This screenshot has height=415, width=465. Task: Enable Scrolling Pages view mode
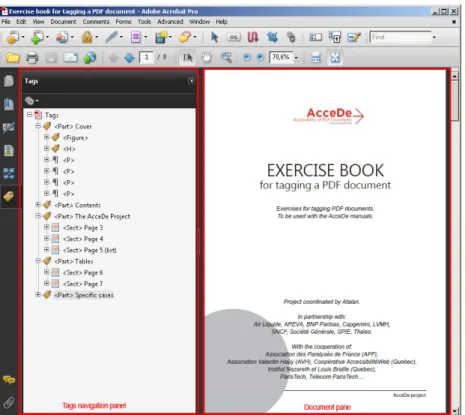[x=316, y=58]
